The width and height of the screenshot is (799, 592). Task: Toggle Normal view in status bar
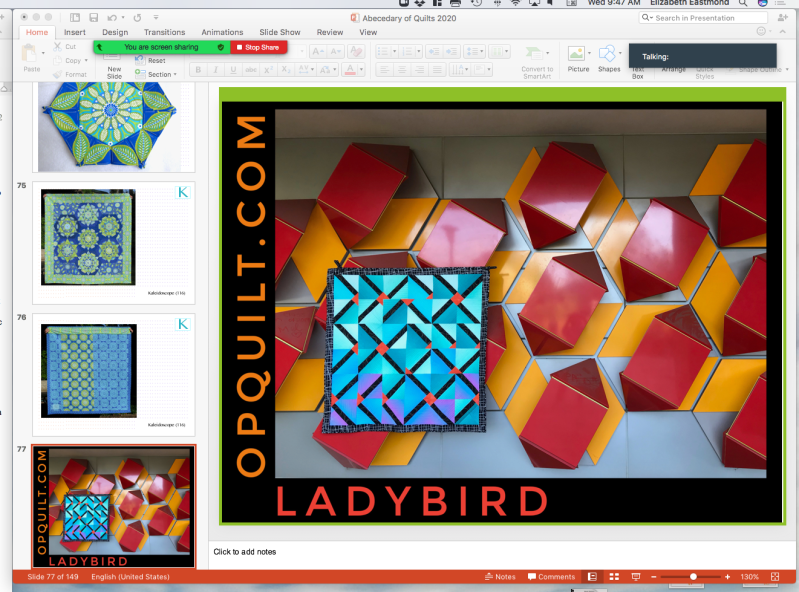592,577
